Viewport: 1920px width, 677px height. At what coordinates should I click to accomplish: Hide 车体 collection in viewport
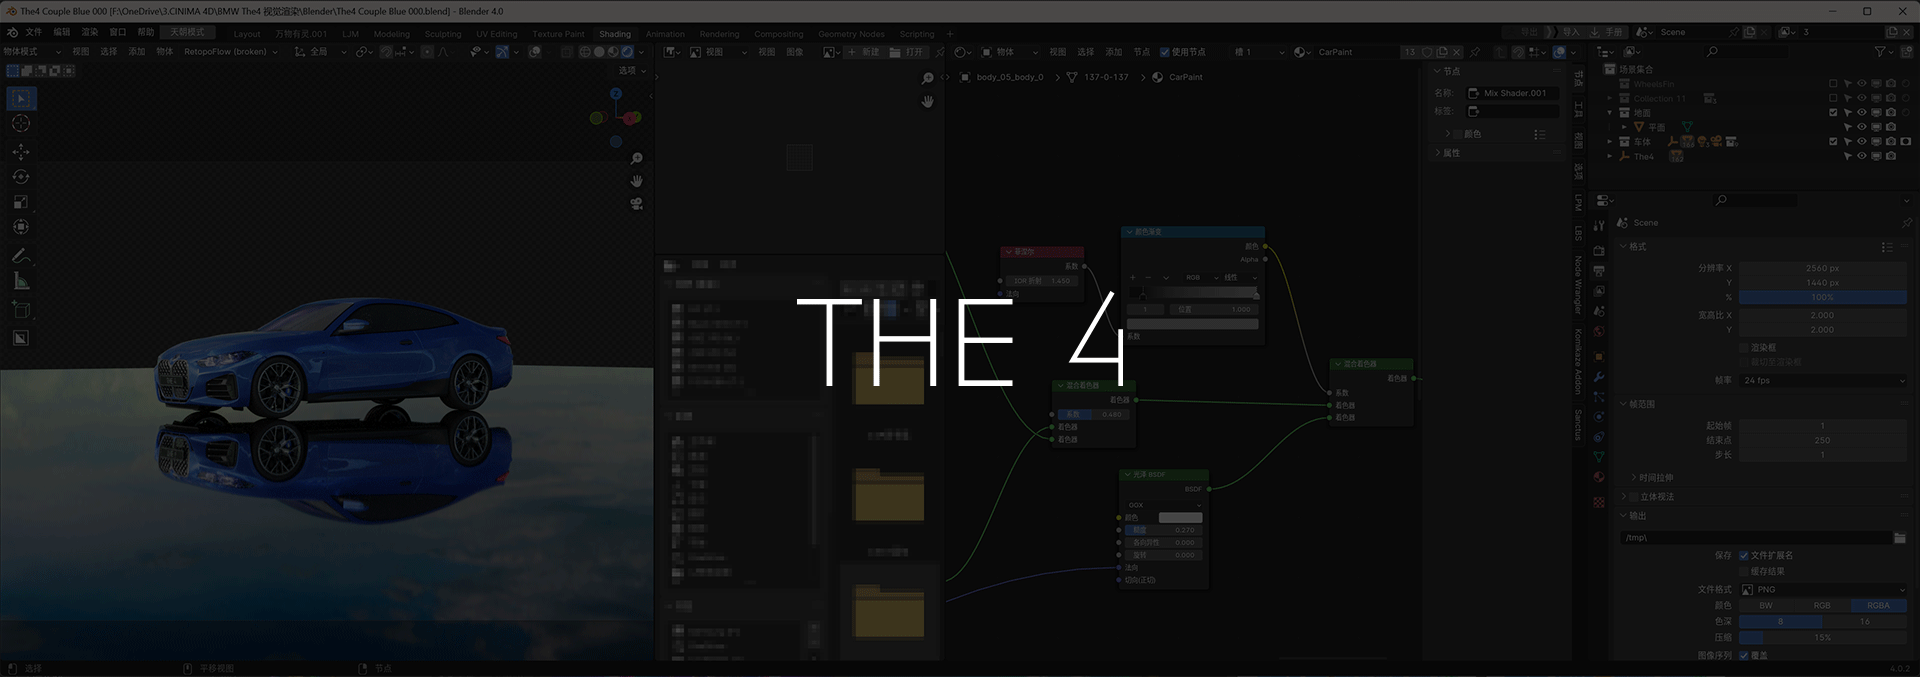point(1862,142)
